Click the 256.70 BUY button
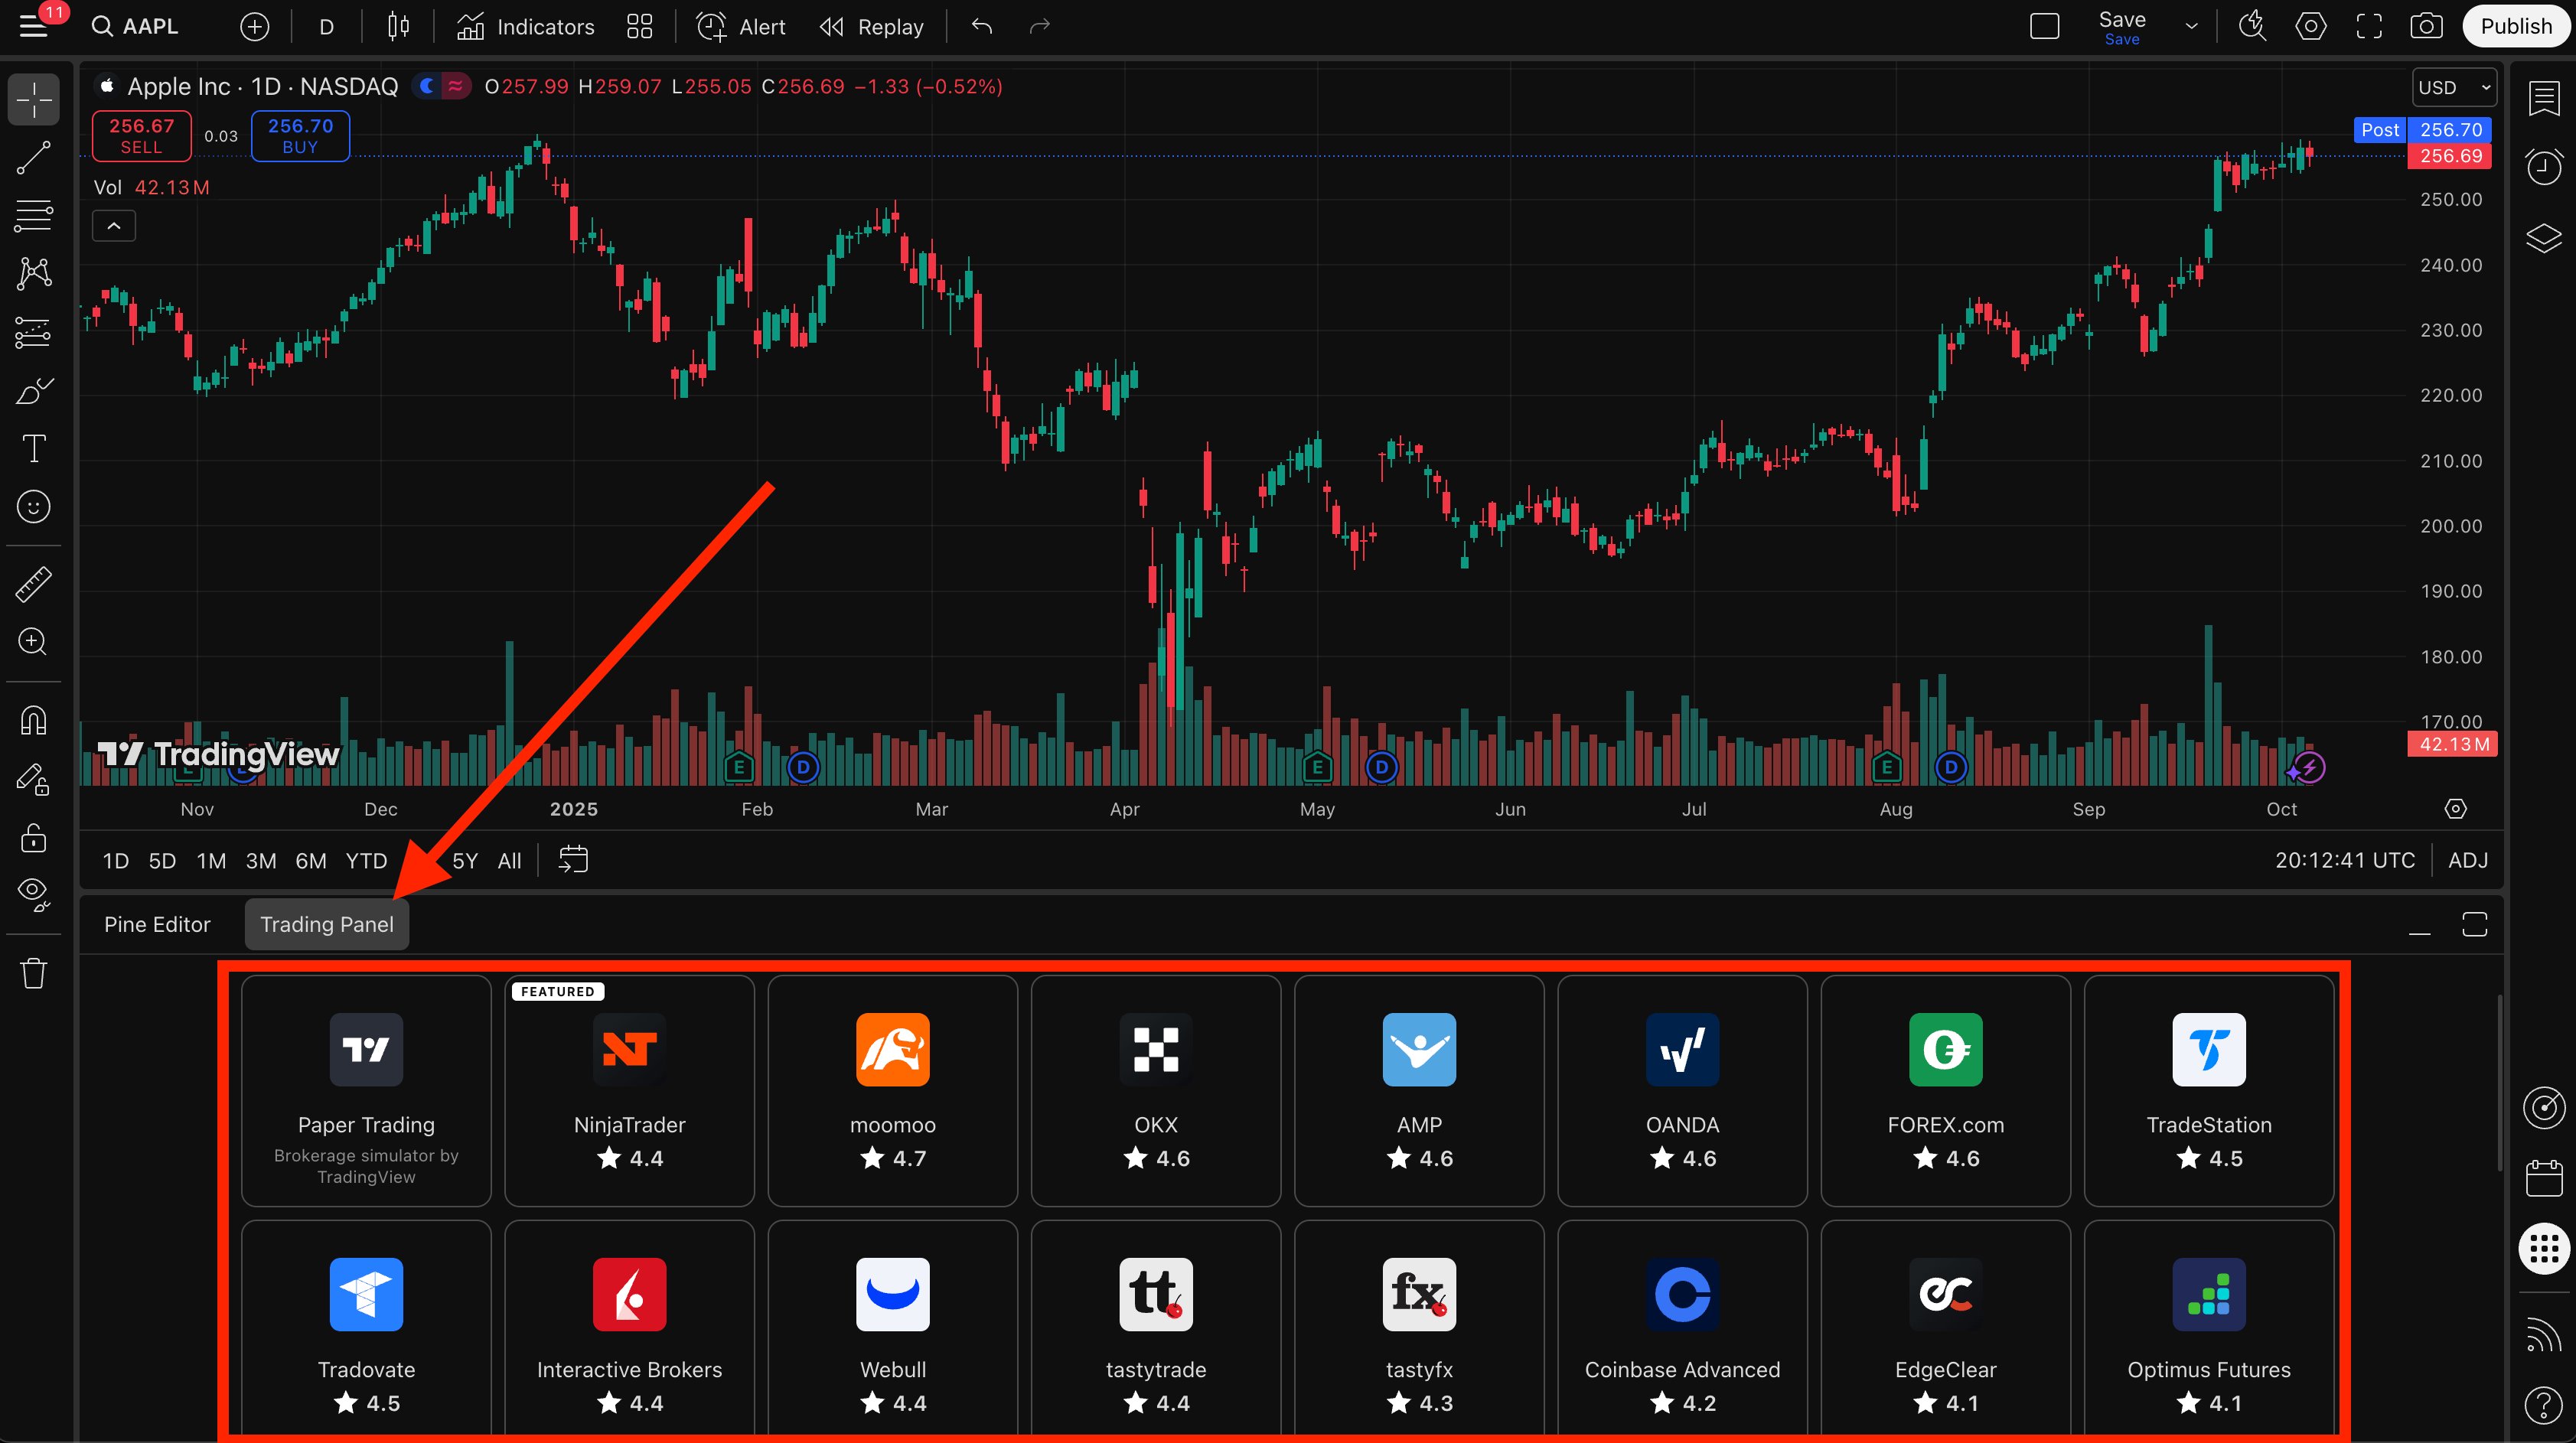 [x=300, y=135]
